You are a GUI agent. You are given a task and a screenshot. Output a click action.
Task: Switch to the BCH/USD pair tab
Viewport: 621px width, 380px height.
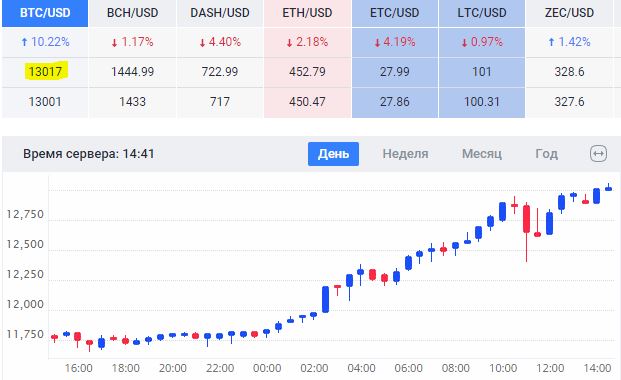pyautogui.click(x=132, y=13)
